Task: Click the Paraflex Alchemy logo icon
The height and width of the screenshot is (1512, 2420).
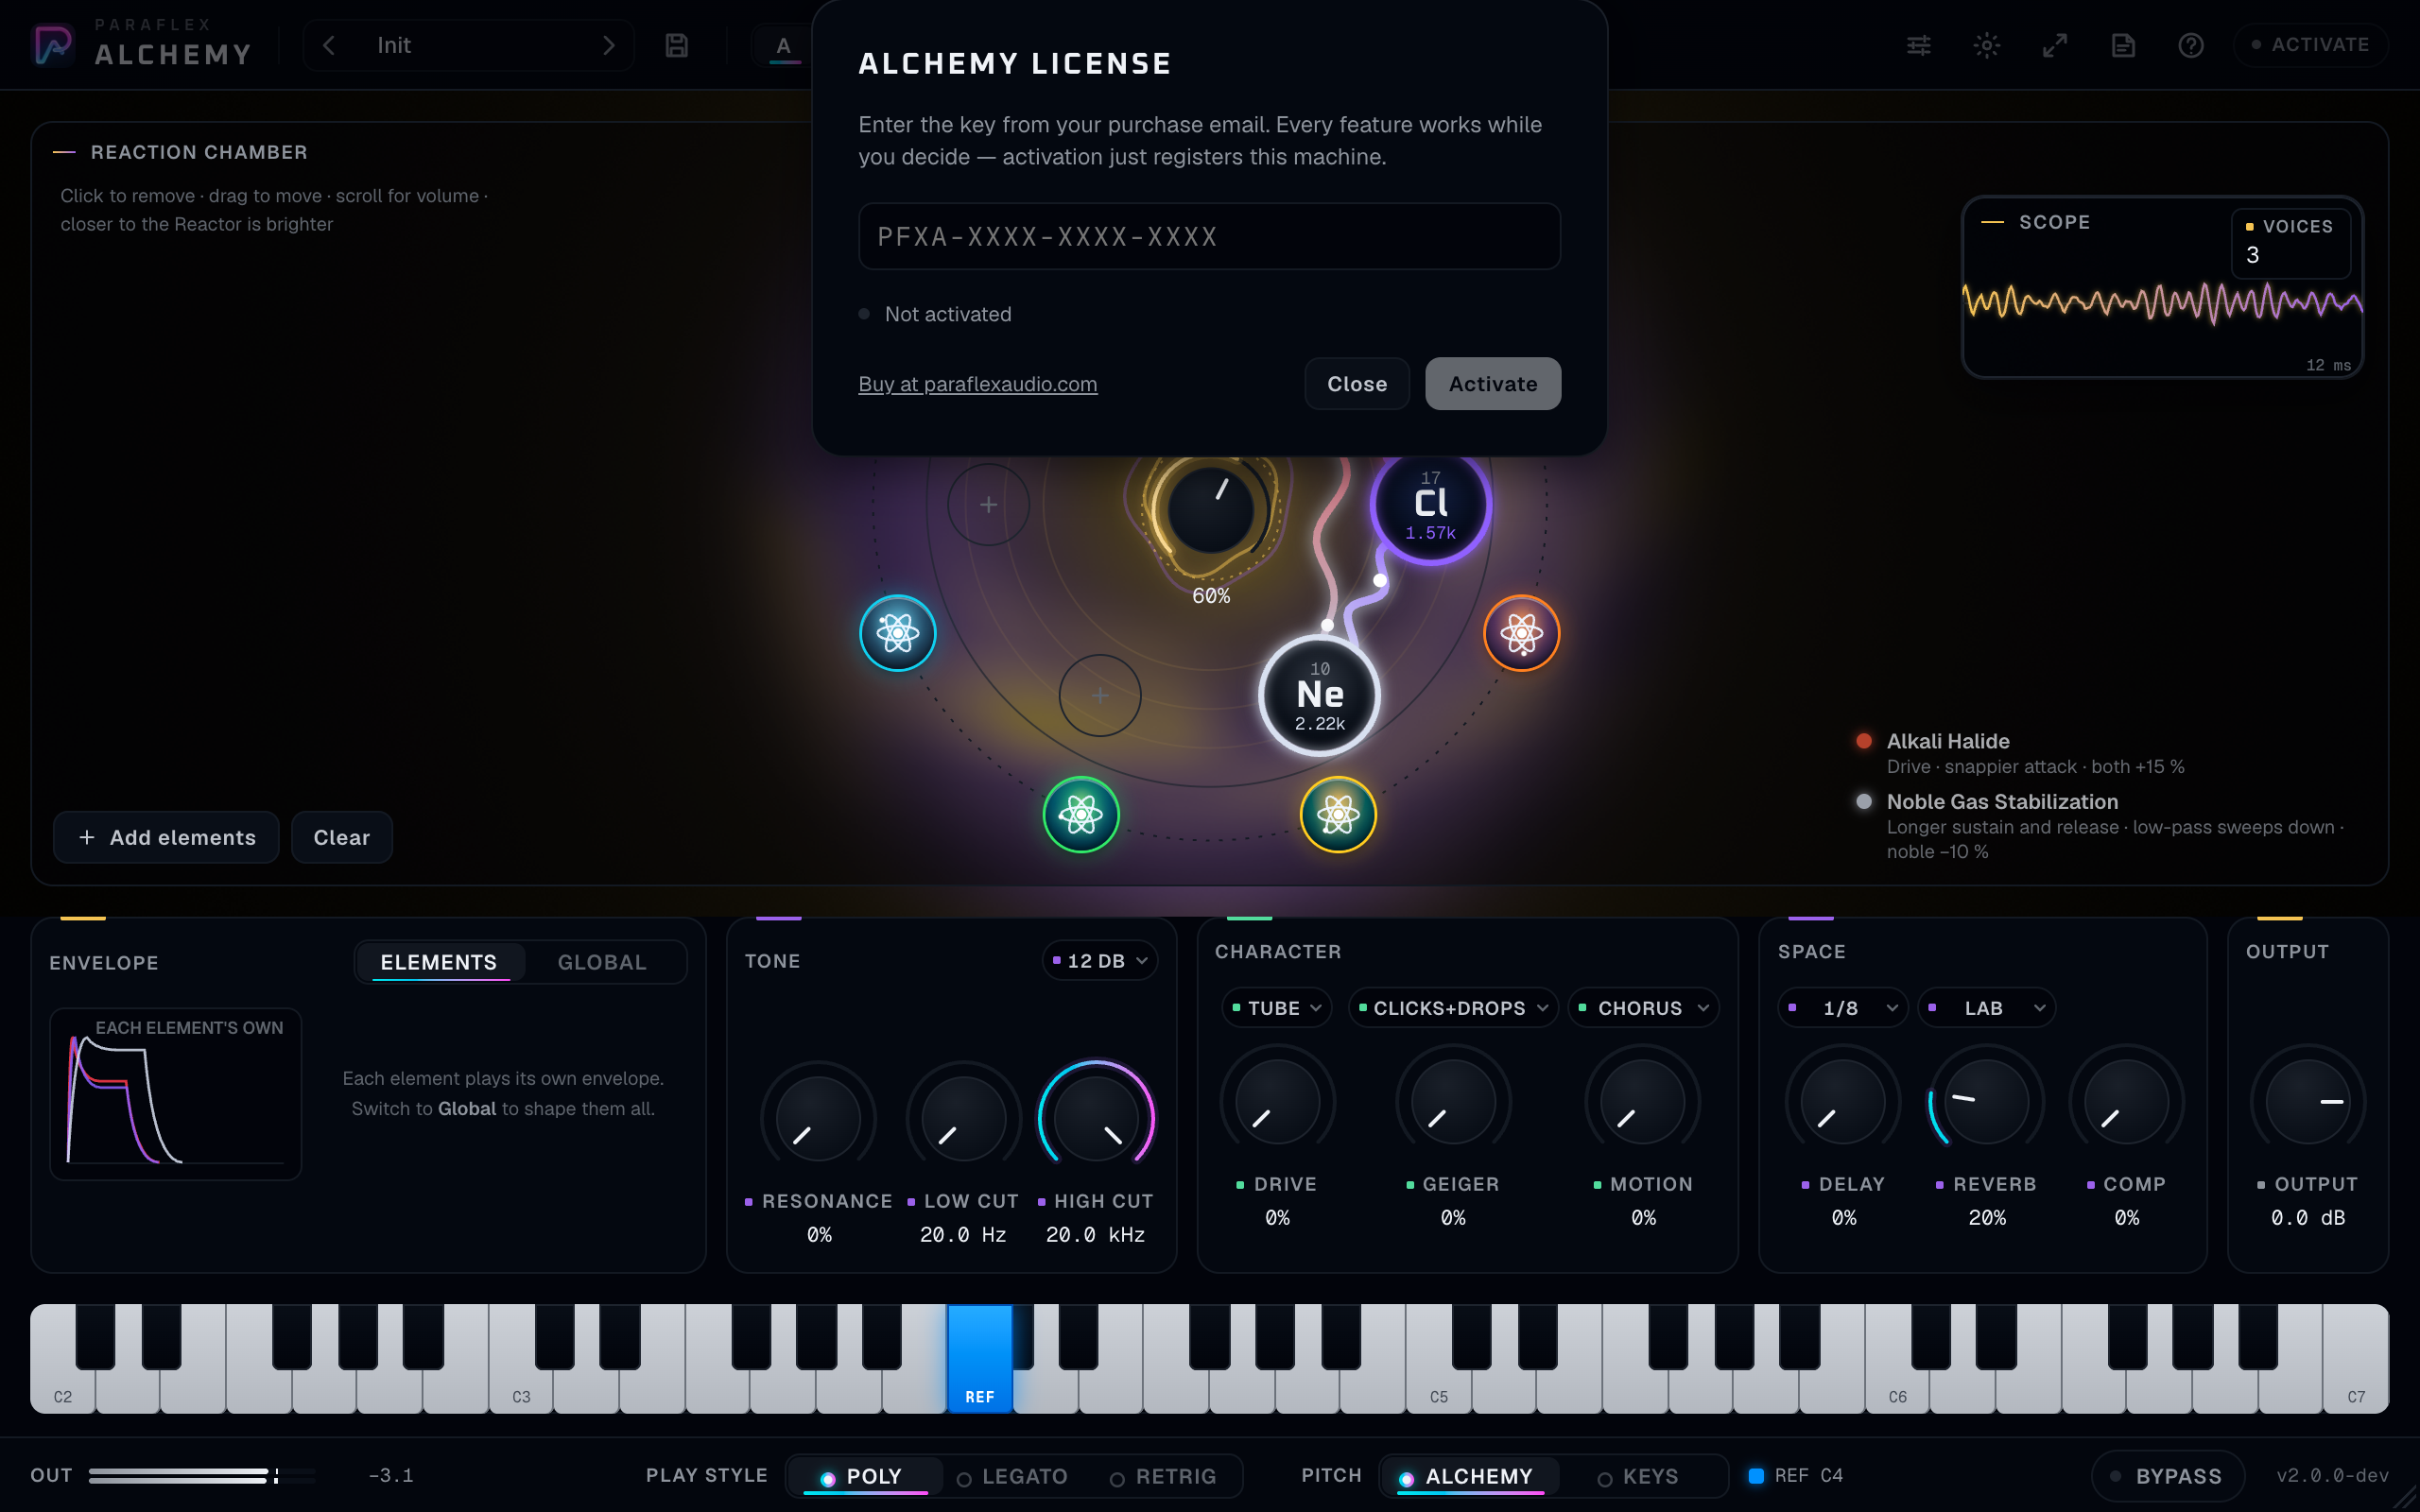Action: [x=53, y=45]
